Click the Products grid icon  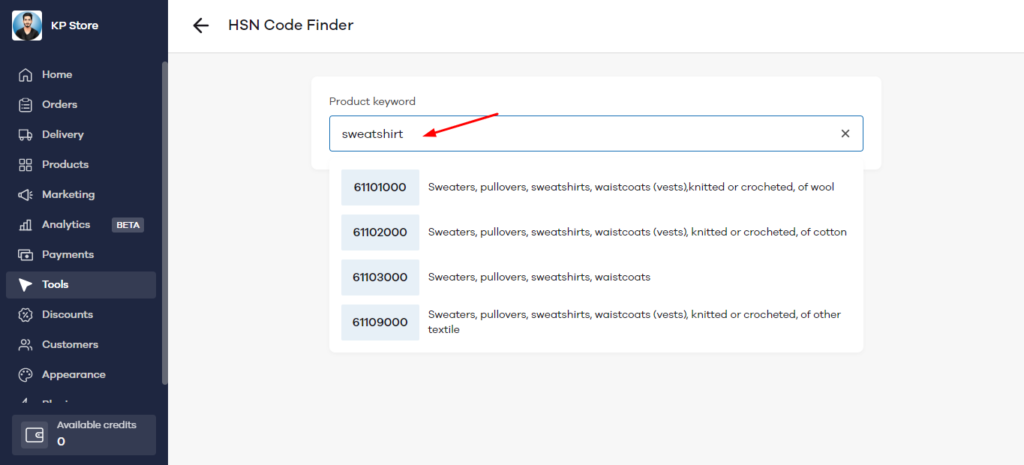[26, 165]
